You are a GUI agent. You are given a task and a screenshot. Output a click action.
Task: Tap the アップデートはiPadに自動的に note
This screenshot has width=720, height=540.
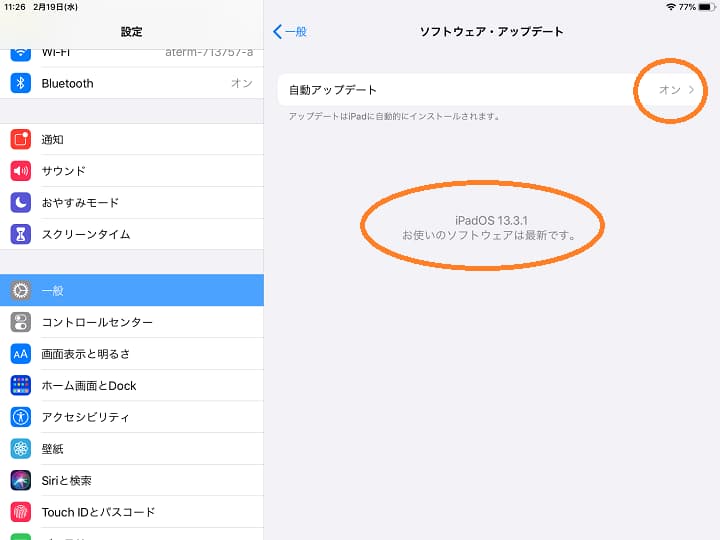[x=394, y=116]
